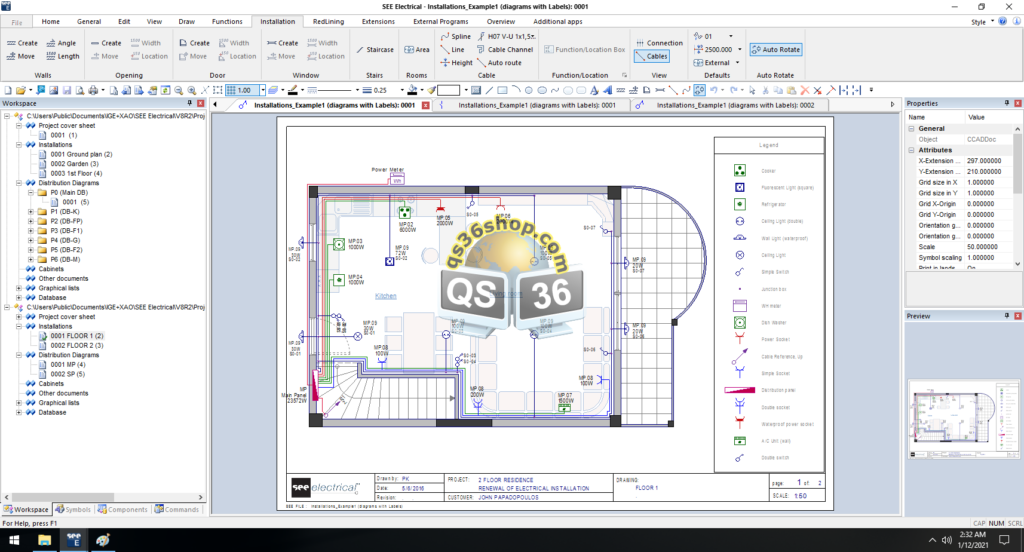Click the Save diskette toolbar icon
1024x552 pixels.
(x=67, y=90)
